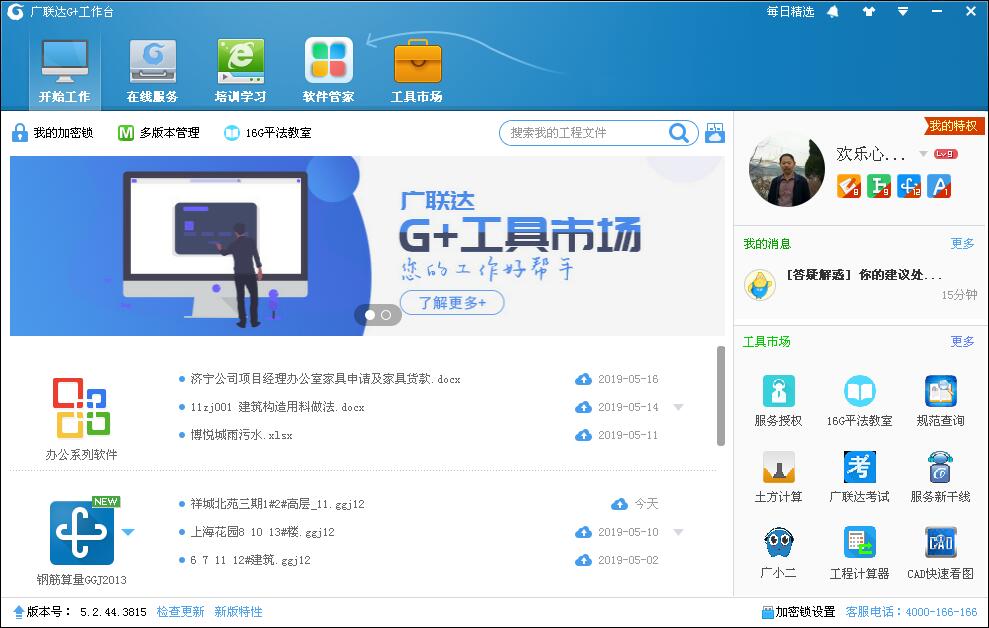
Task: Open 土方计算 tool
Action: tap(778, 477)
